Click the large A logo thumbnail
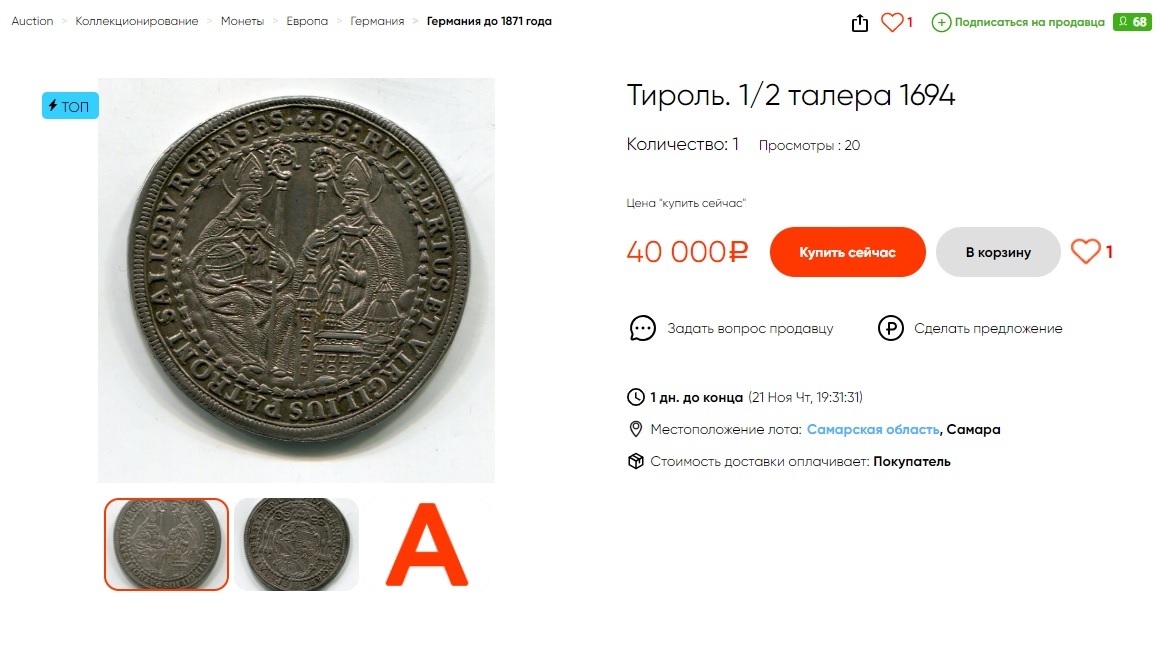Image resolution: width=1160 pixels, height=652 pixels. pos(426,543)
